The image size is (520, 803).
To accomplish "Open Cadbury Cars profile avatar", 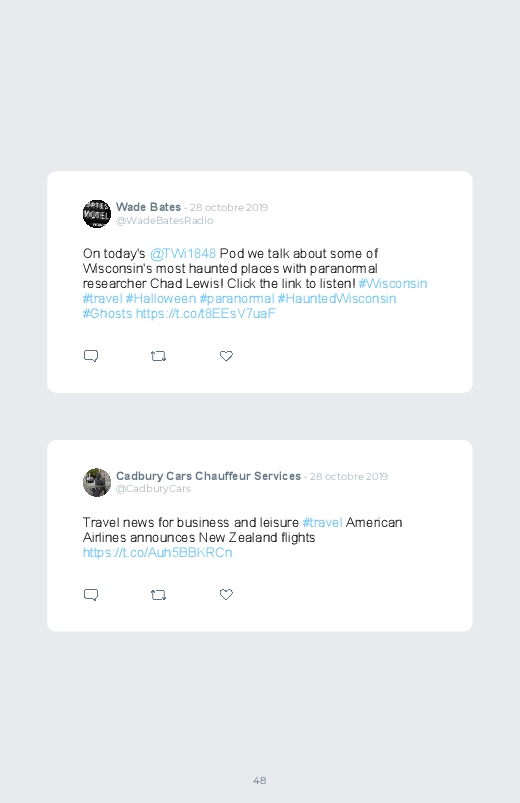I will [x=97, y=482].
